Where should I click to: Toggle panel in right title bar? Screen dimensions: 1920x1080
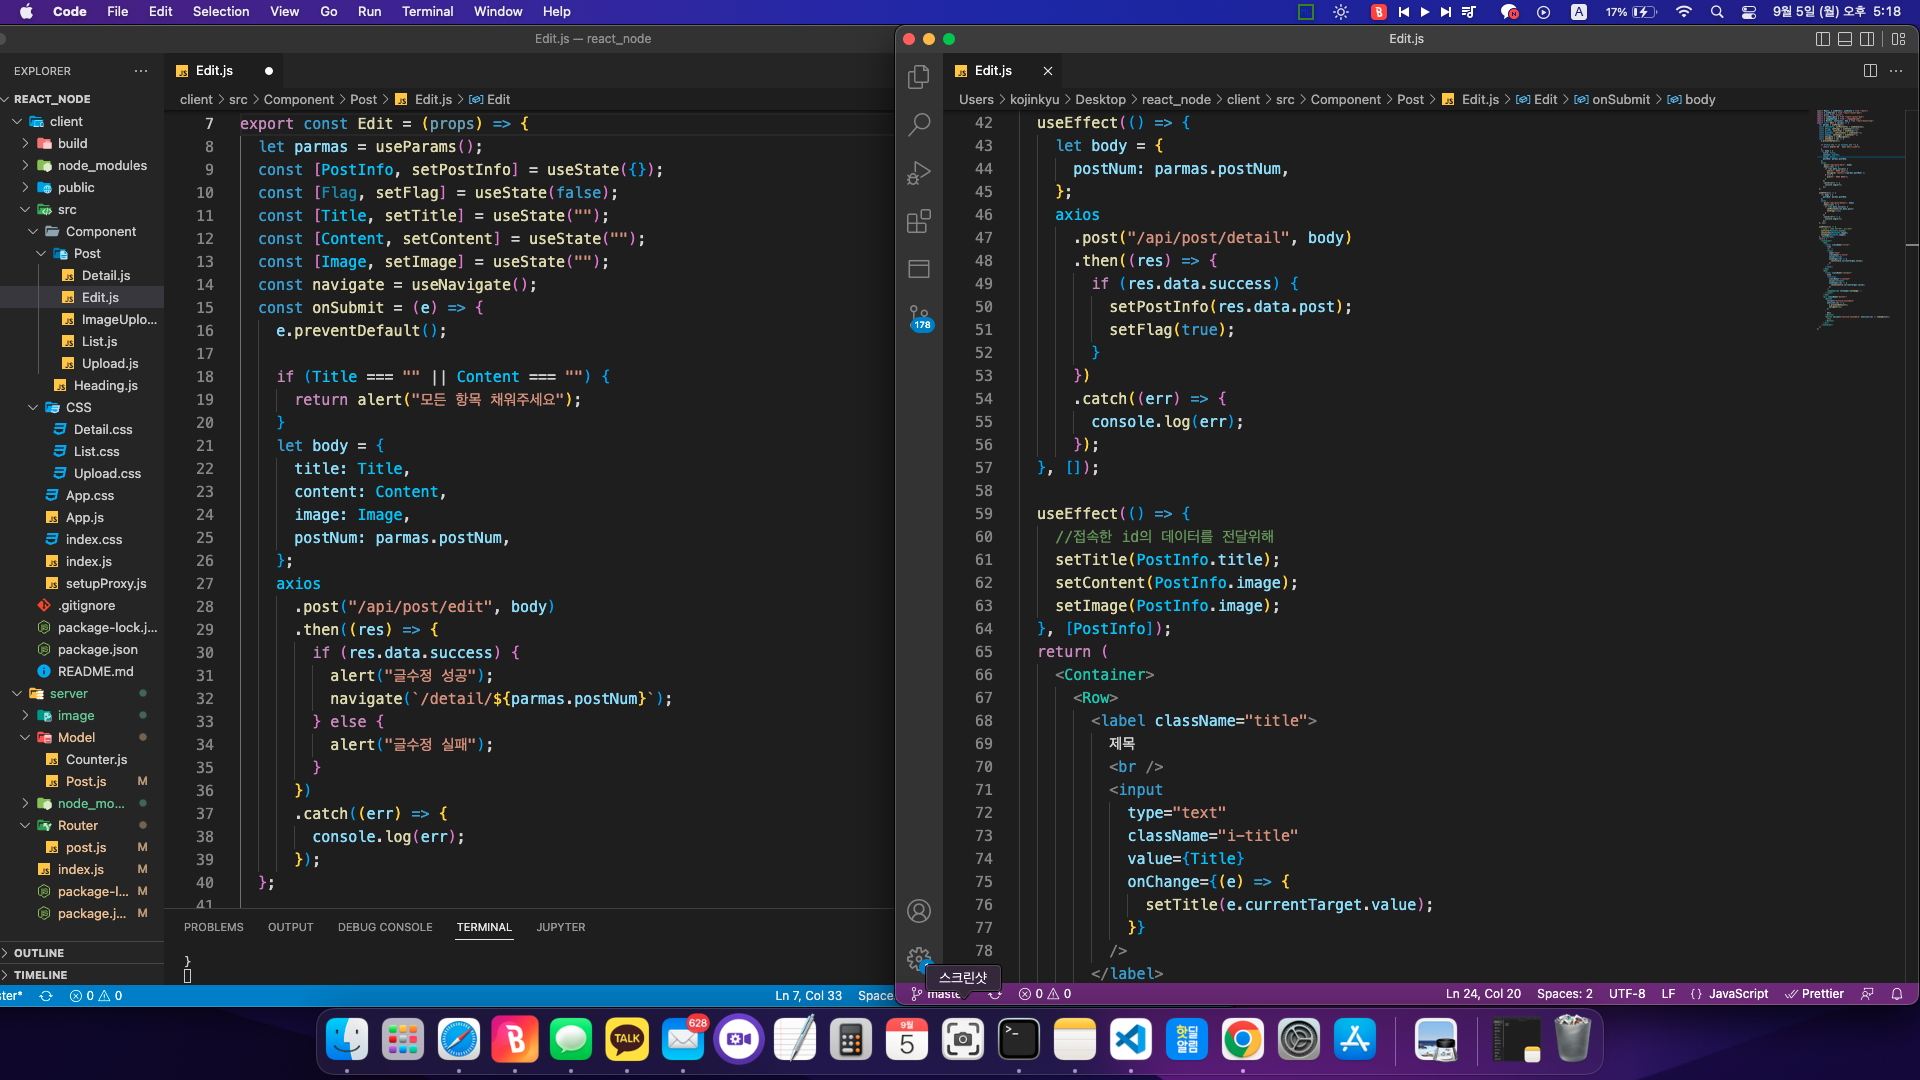[x=1845, y=39]
